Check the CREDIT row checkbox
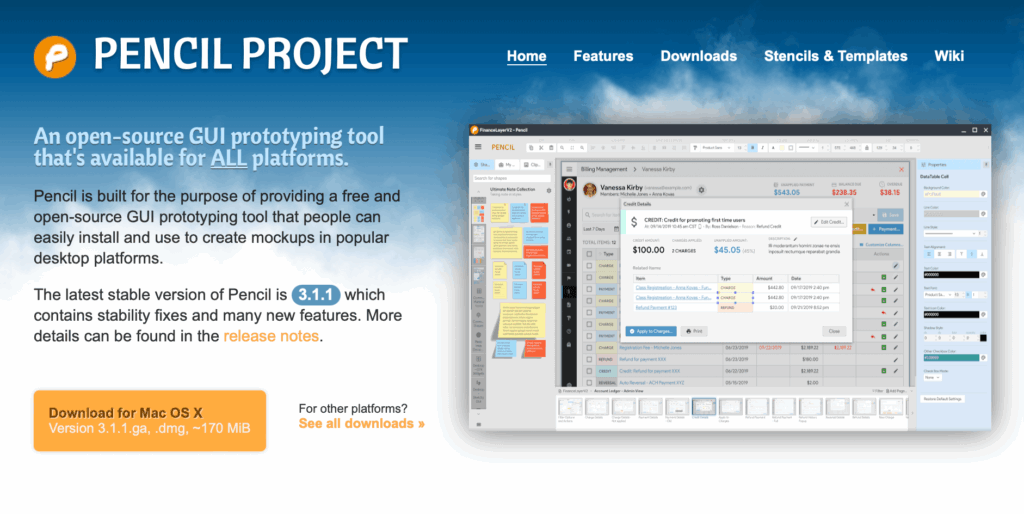The width and height of the screenshot is (1024, 514). pyautogui.click(x=589, y=372)
